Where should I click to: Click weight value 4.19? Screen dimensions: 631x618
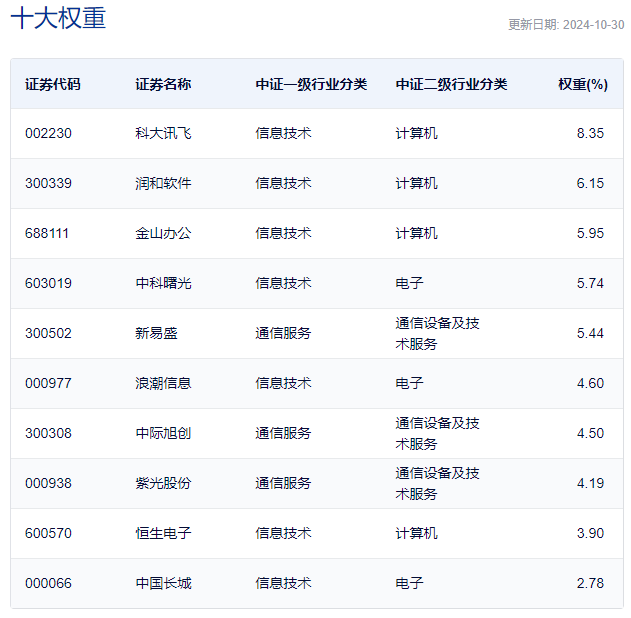[x=590, y=483]
